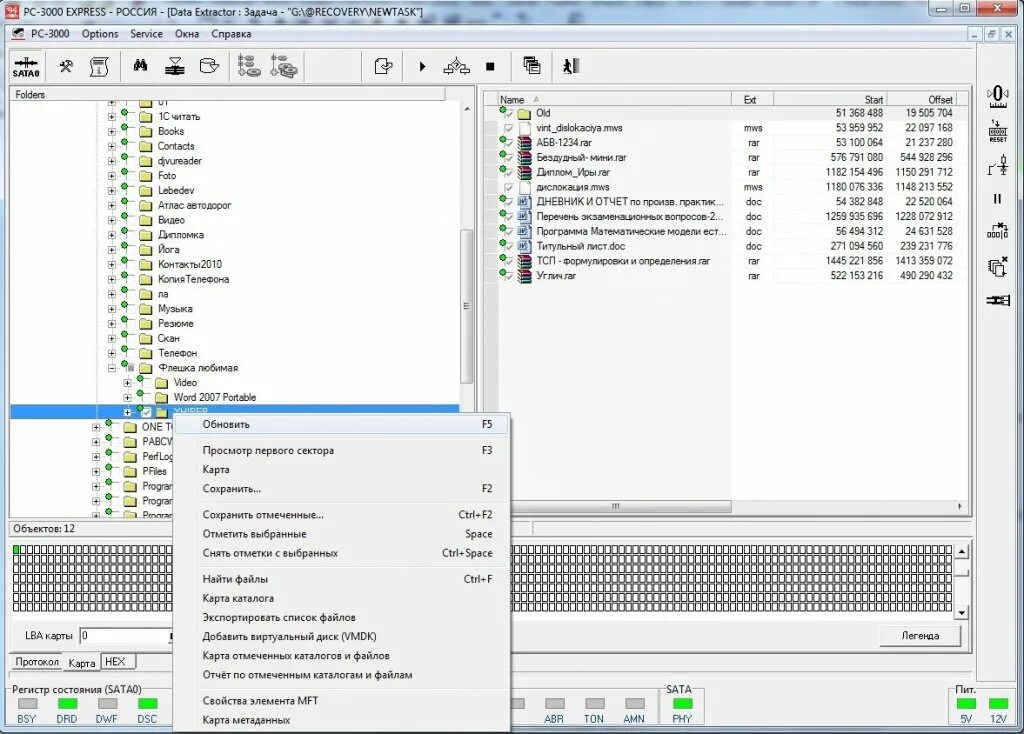The height and width of the screenshot is (734, 1024).
Task: Choose Свойства элемента MFT menu entry
Action: 342,701
